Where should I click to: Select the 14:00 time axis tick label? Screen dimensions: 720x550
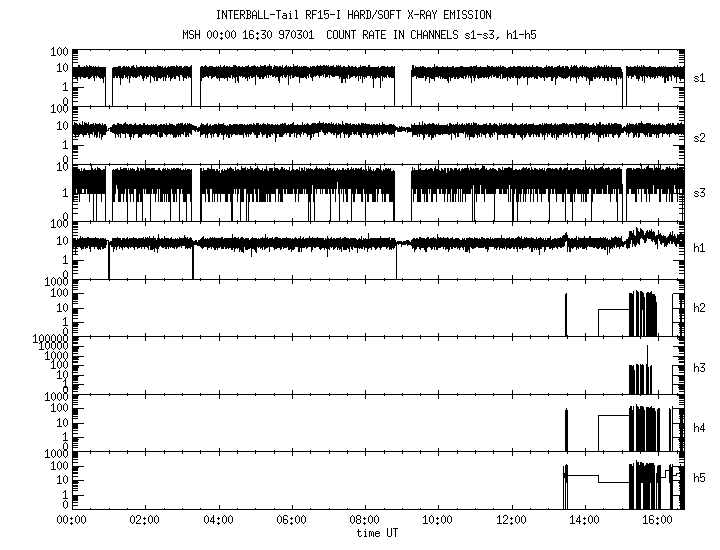[x=585, y=520]
